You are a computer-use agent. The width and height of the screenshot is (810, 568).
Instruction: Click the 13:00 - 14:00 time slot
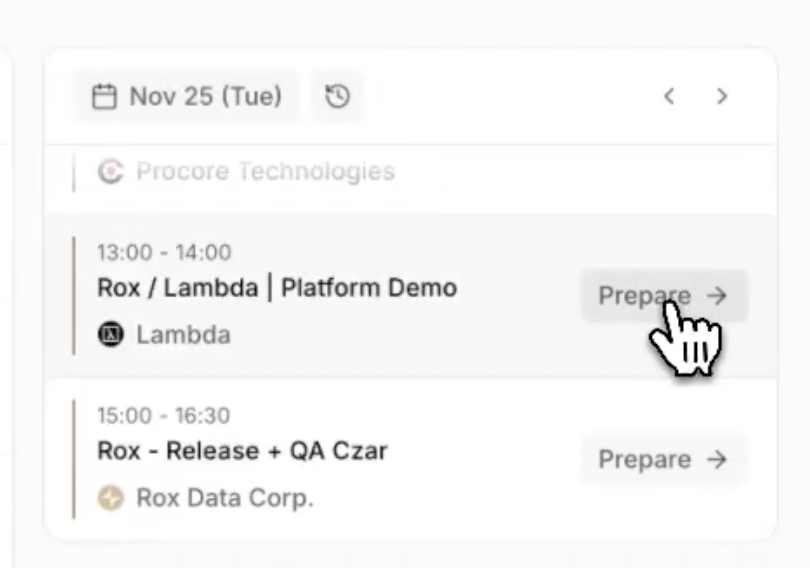[164, 252]
